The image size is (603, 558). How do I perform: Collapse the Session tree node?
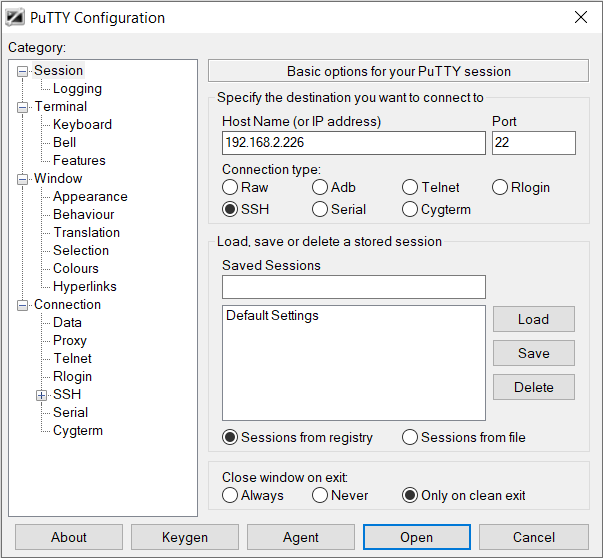23,71
